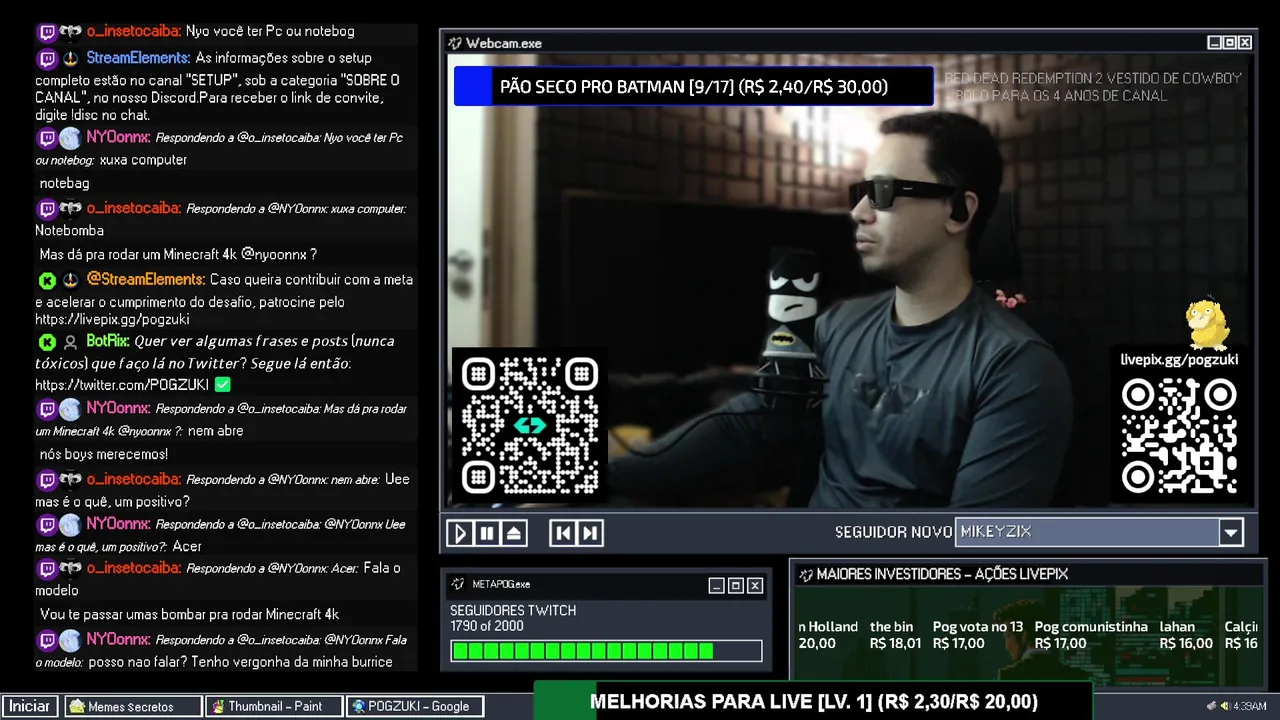
Task: Click the Webcam.exe title bar icon
Action: pos(455,43)
